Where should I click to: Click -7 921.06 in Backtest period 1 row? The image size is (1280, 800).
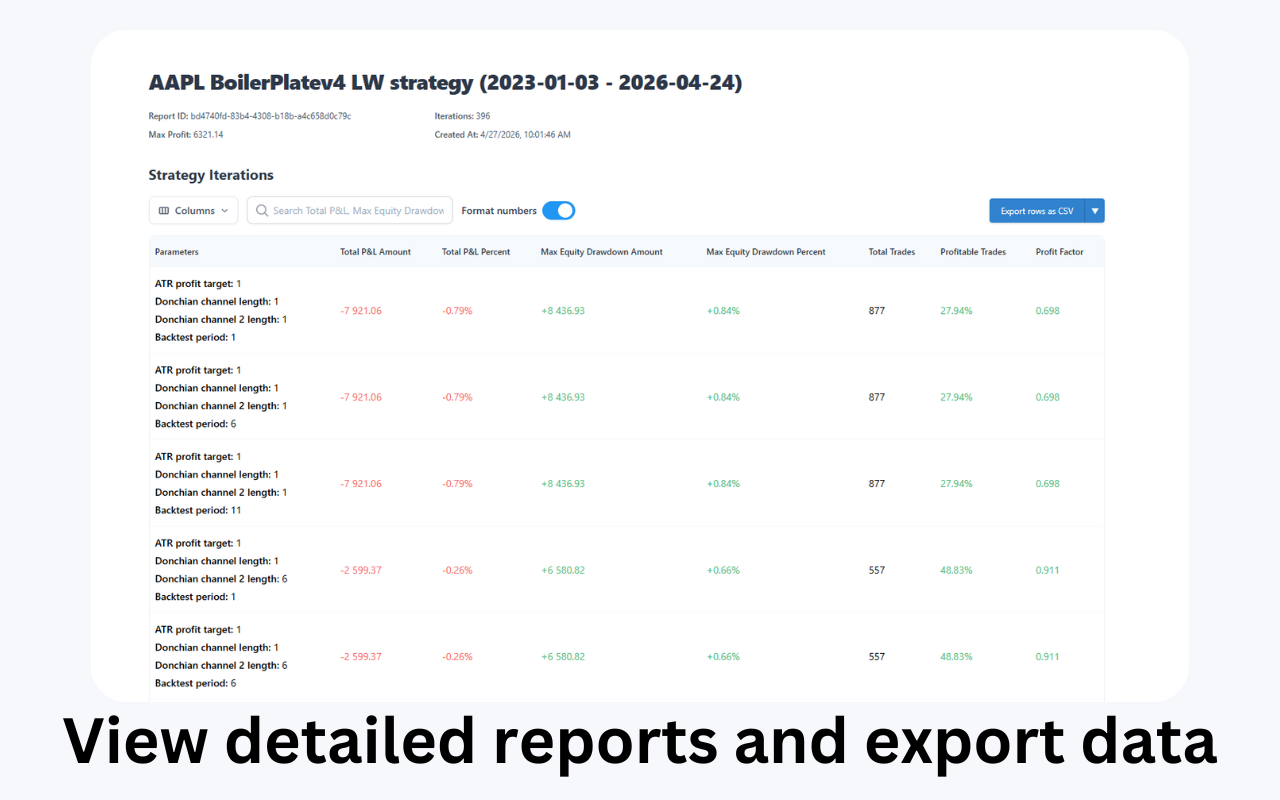coord(361,311)
